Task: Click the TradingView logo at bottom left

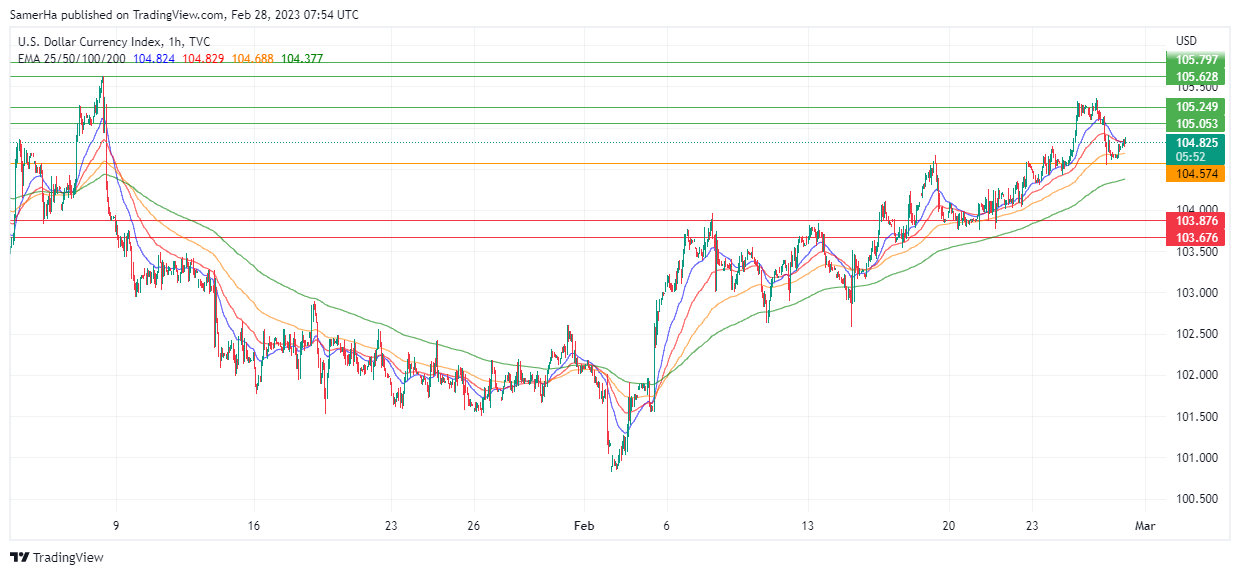Action: pos(57,557)
